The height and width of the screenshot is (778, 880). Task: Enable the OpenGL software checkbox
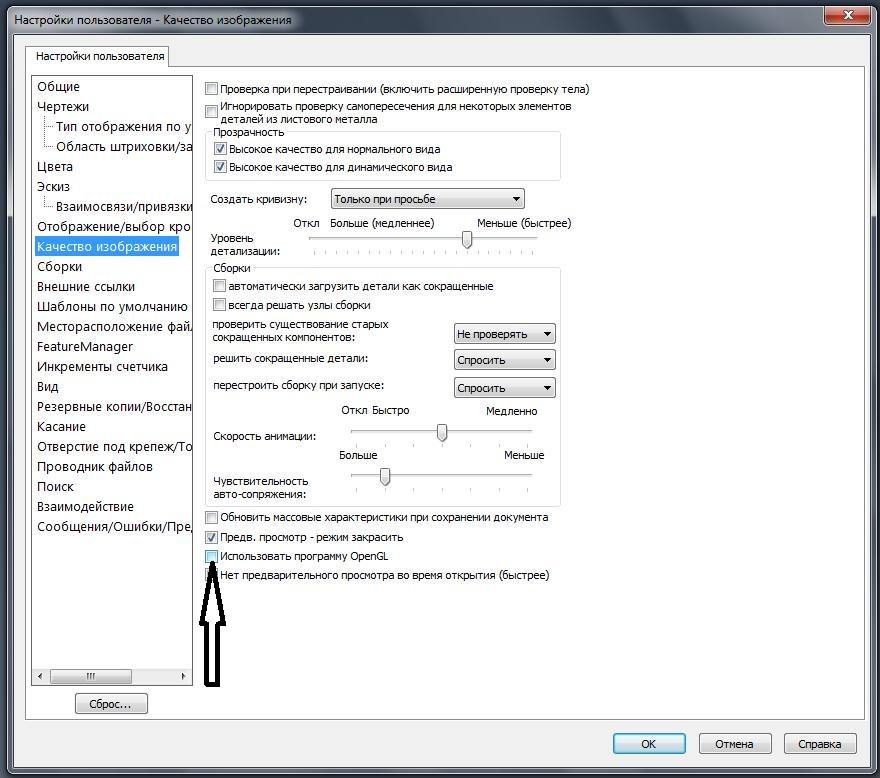click(x=211, y=556)
